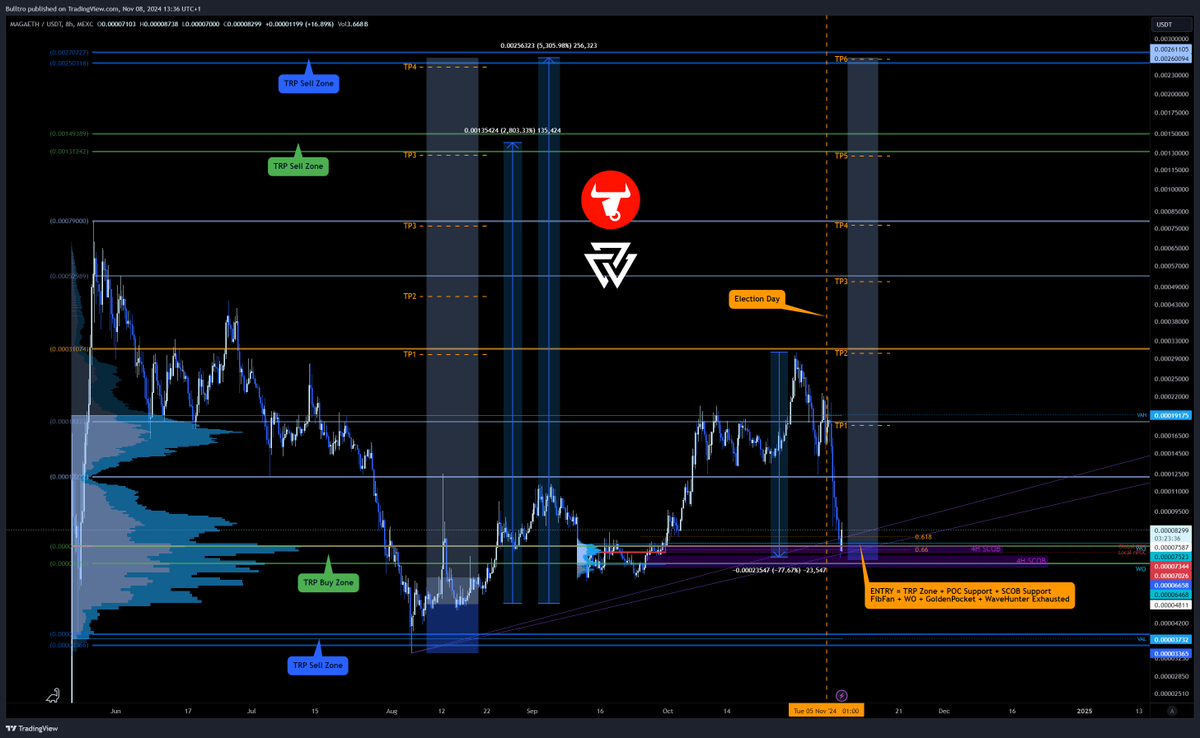The height and width of the screenshot is (738, 1200).
Task: Click the green level label (0.00131242)
Action: pos(69,151)
